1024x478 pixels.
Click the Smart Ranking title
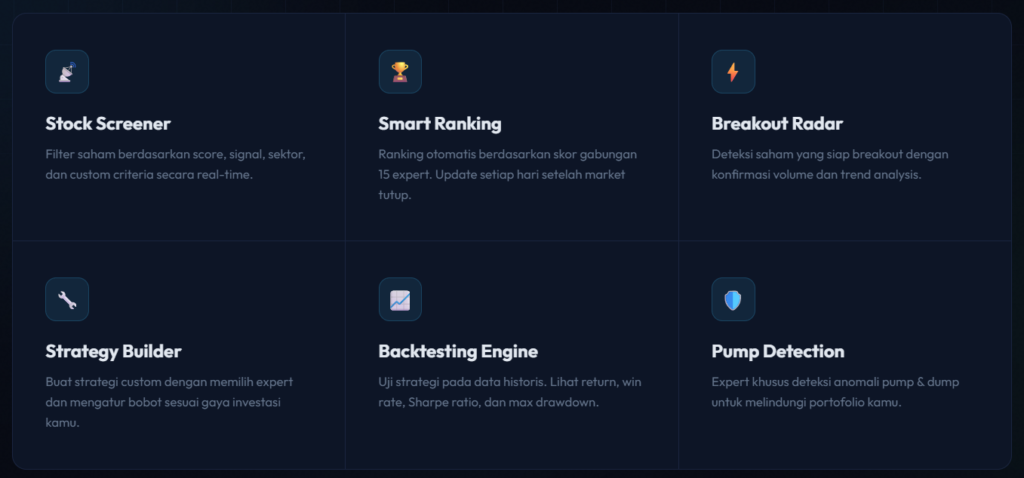[440, 124]
